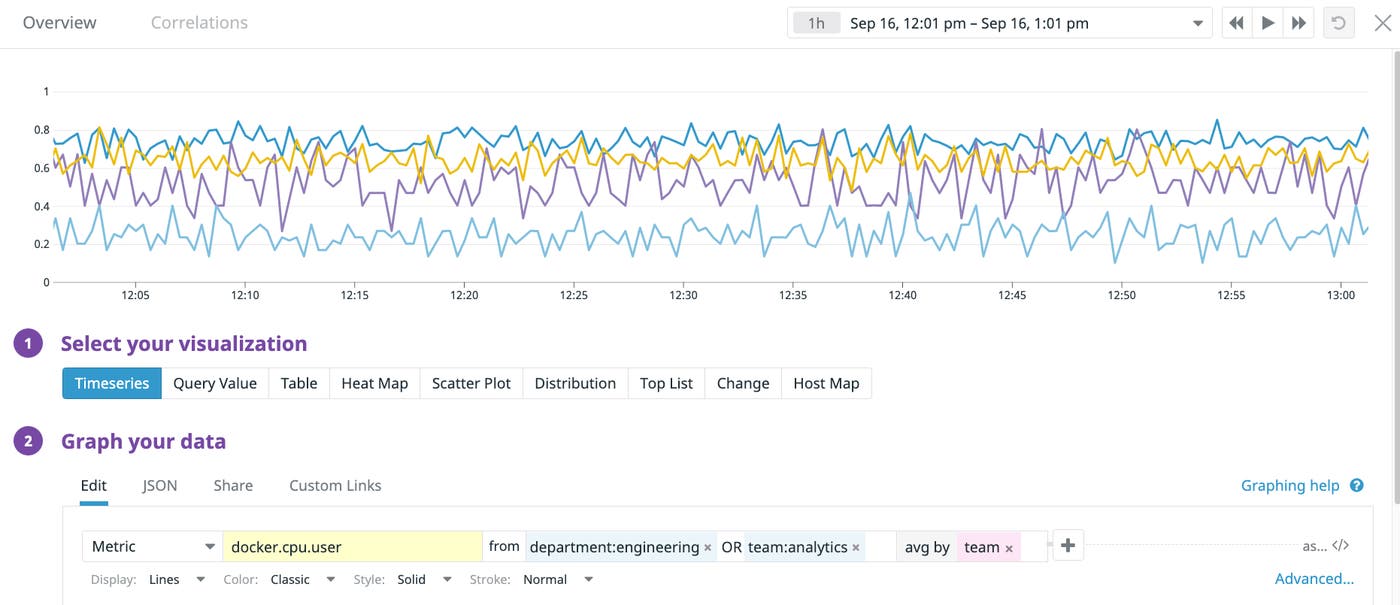This screenshot has width=1400, height=605.
Task: Click the Graphing help question mark icon
Action: point(1356,484)
